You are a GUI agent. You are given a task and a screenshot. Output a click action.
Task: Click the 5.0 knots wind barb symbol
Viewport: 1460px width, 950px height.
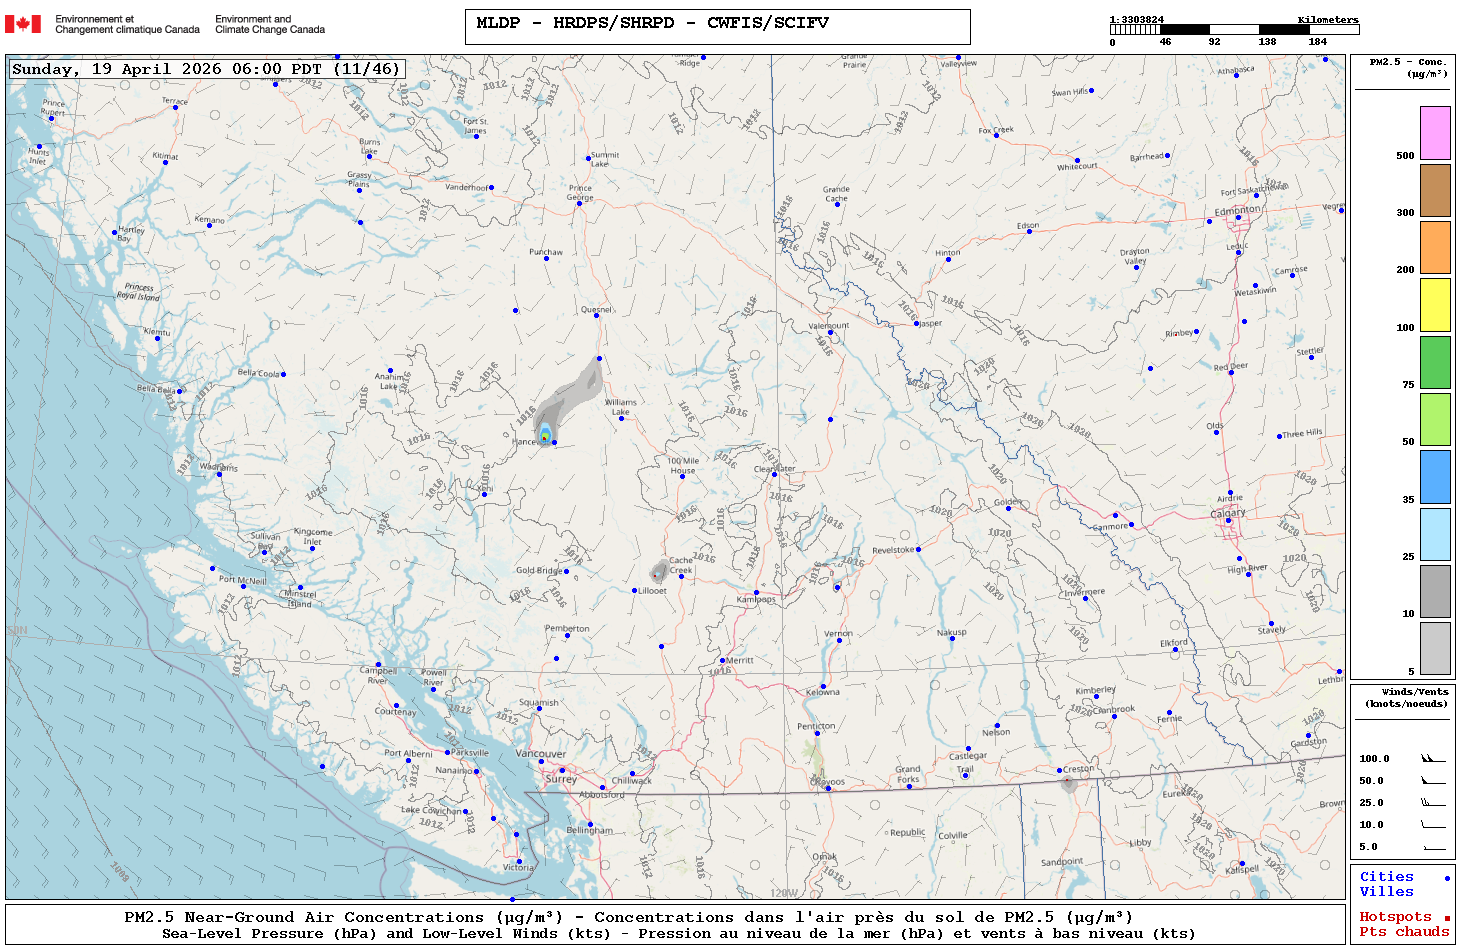coord(1433,847)
